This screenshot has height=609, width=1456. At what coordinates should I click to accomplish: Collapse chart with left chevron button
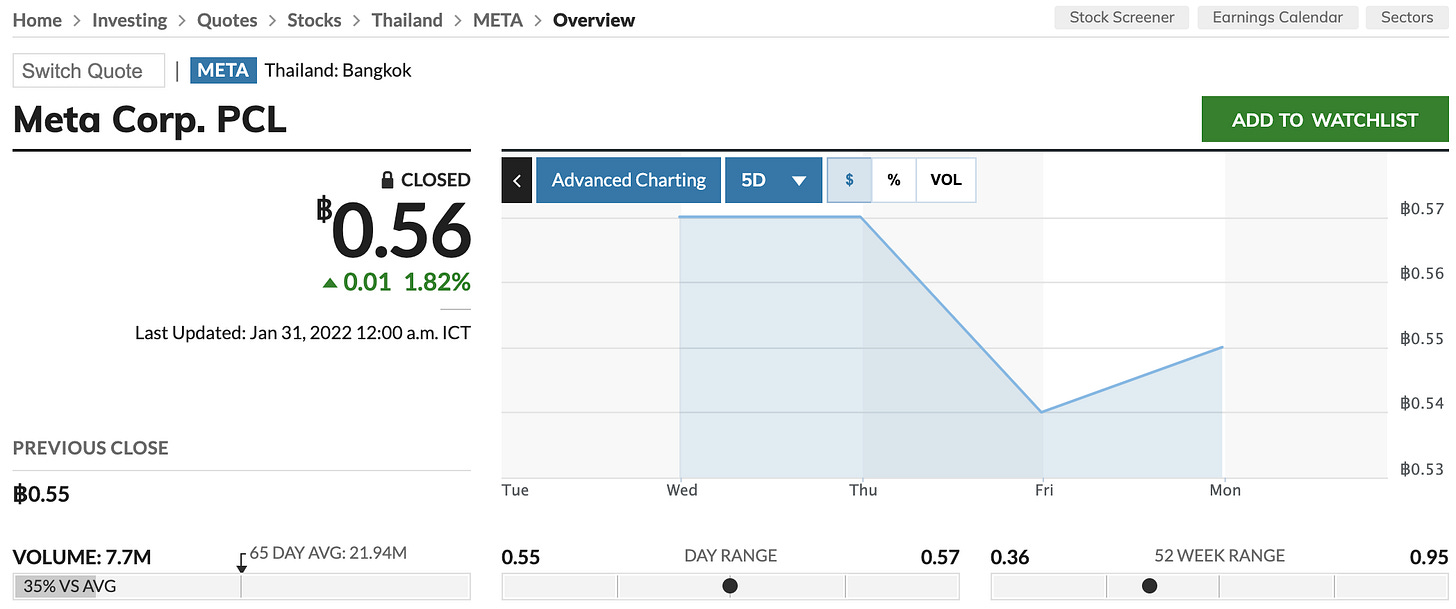click(516, 180)
